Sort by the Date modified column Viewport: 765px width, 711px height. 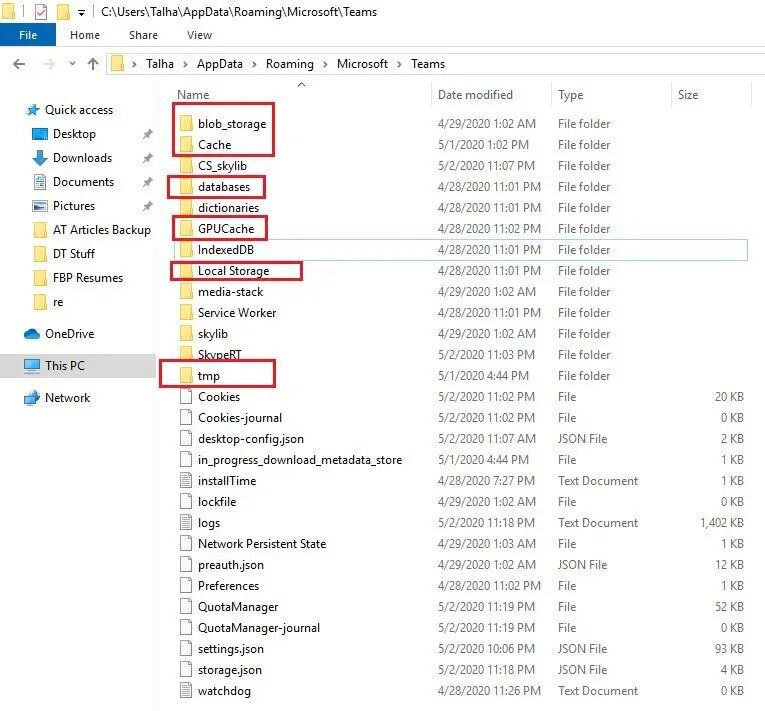pos(475,95)
